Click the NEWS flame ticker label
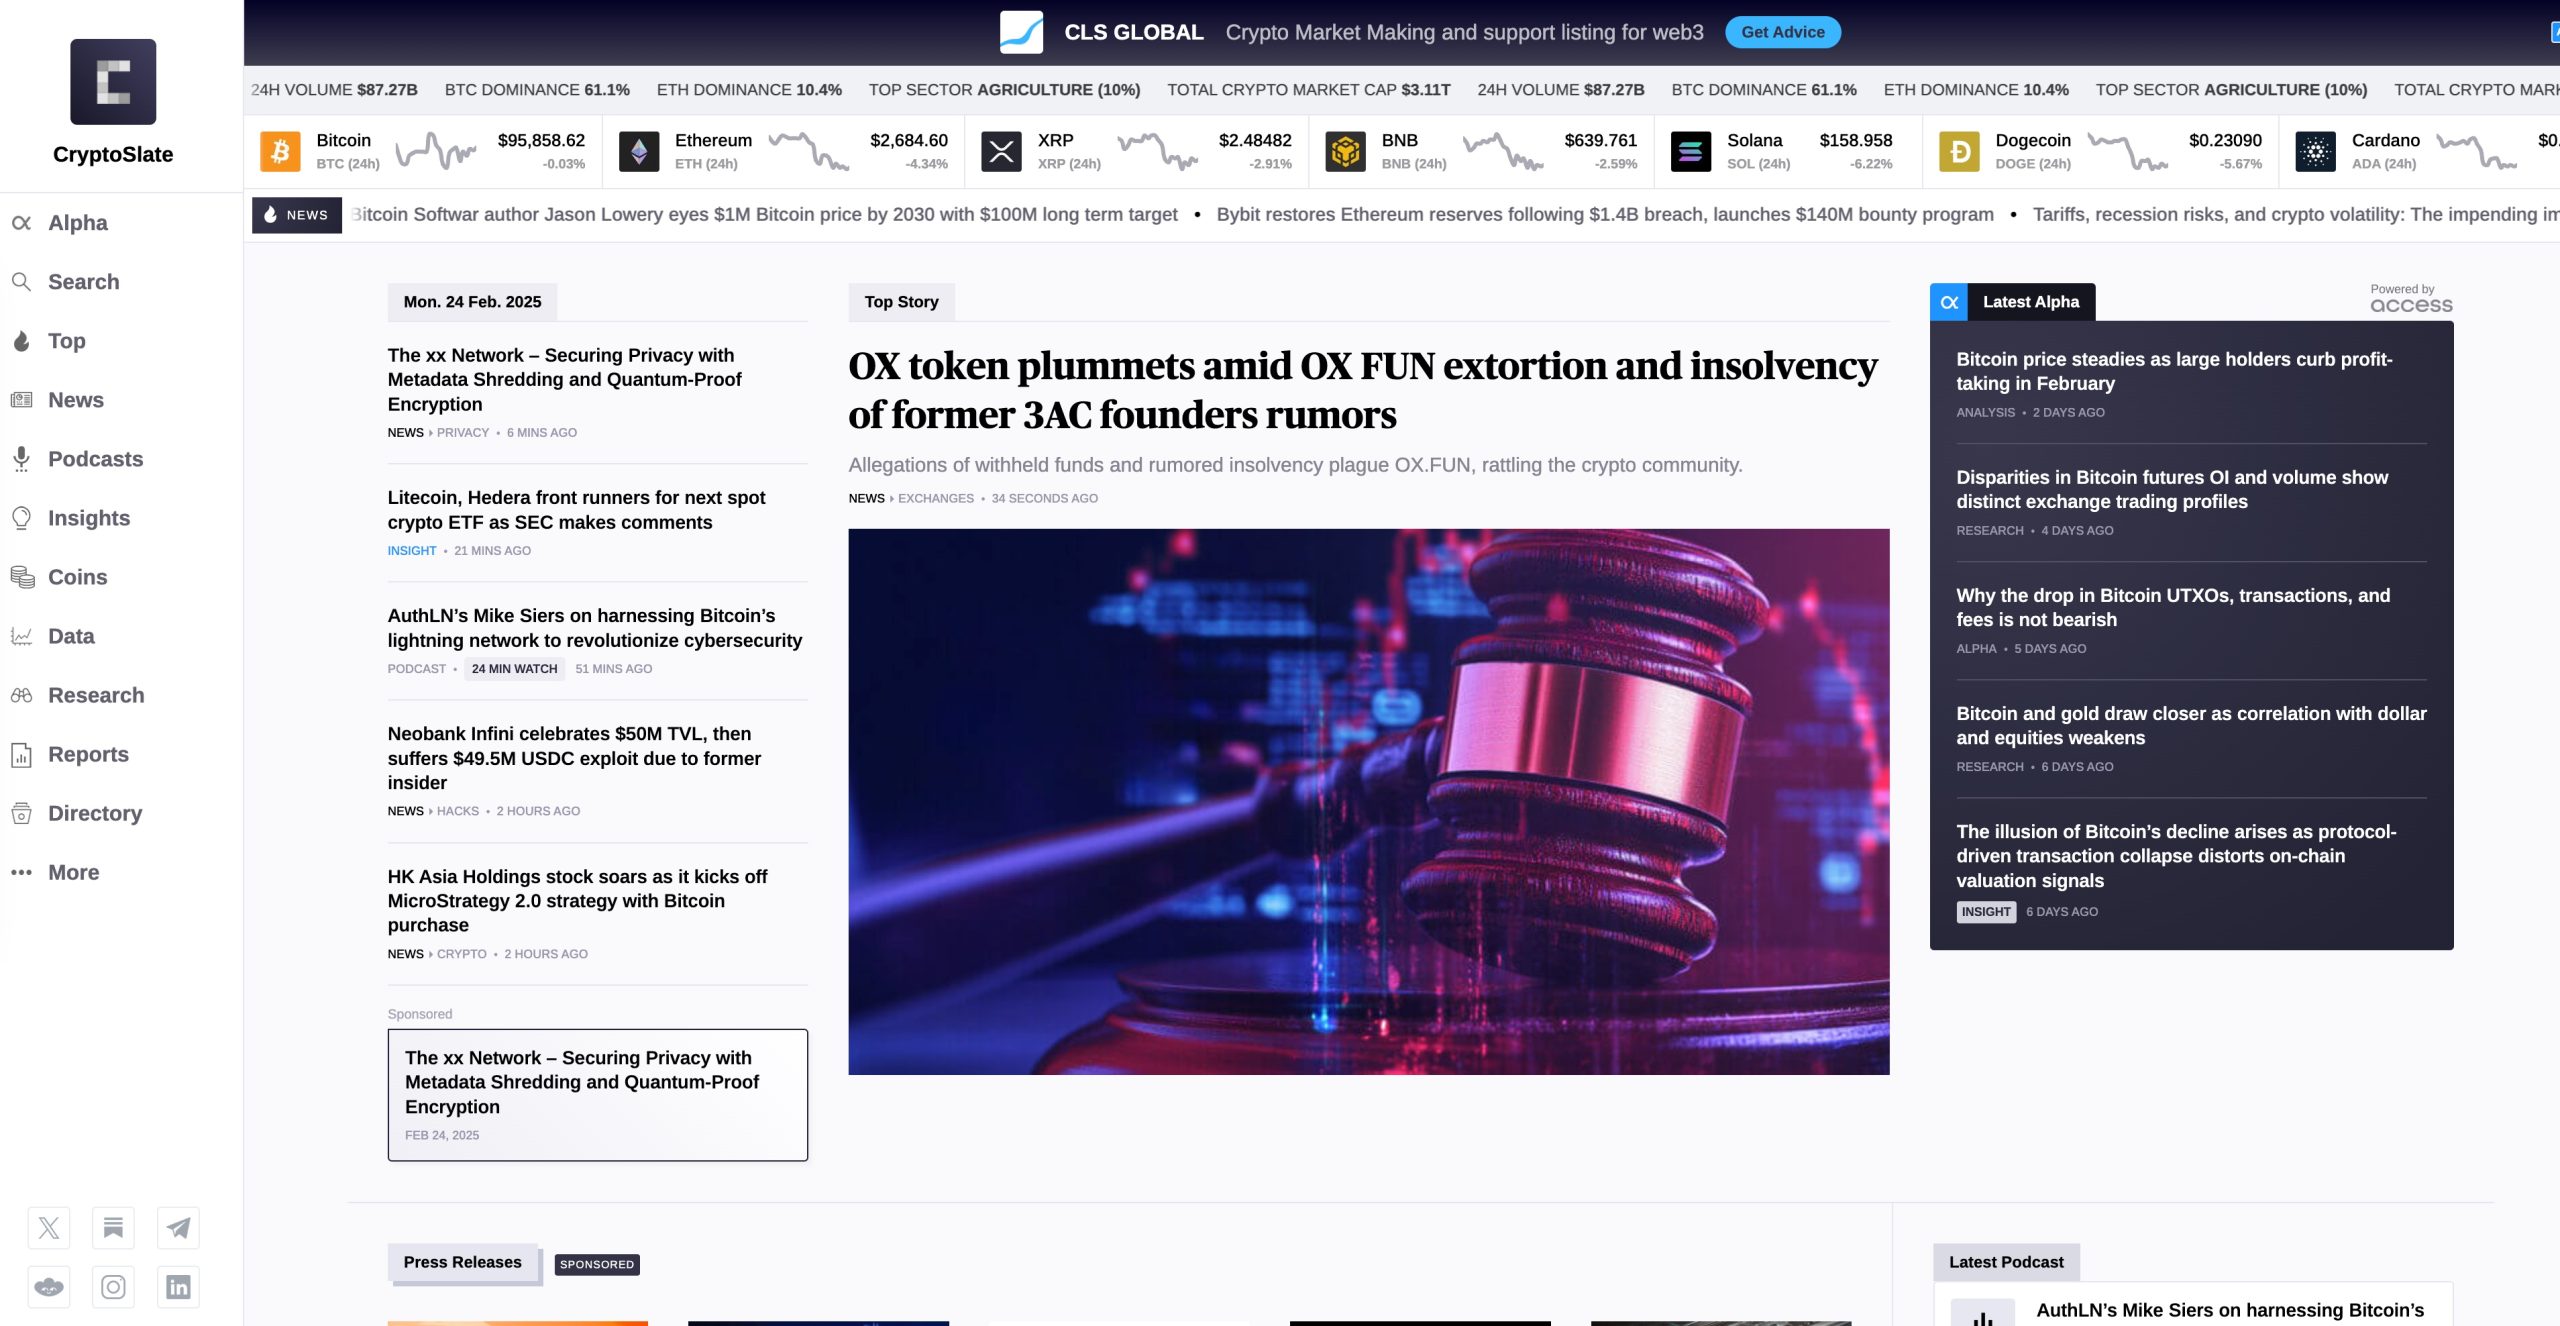The image size is (2560, 1326). [297, 215]
